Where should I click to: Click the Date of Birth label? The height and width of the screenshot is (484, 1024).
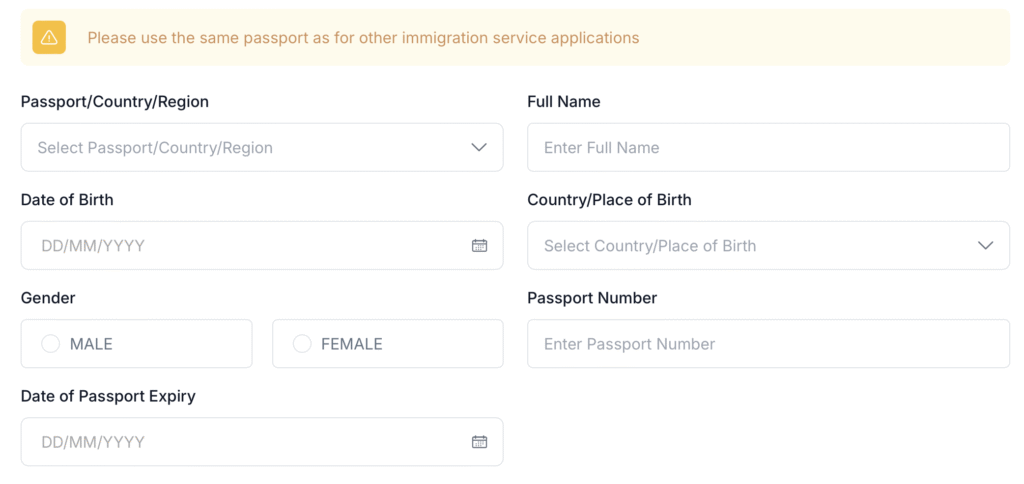pos(67,200)
